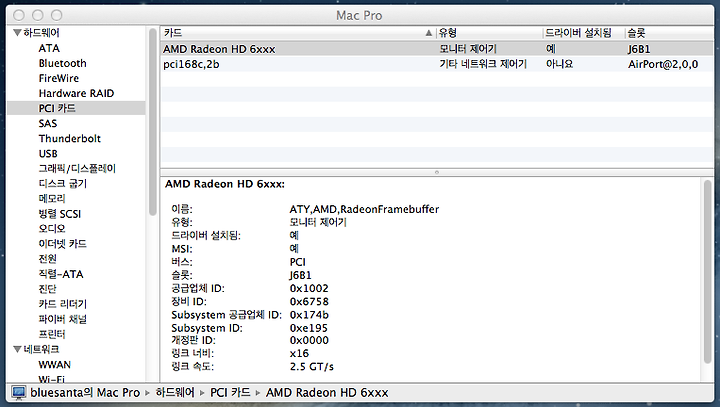This screenshot has height=407, width=720.
Task: Click the sort arrow in 카드 header
Action: 428,33
